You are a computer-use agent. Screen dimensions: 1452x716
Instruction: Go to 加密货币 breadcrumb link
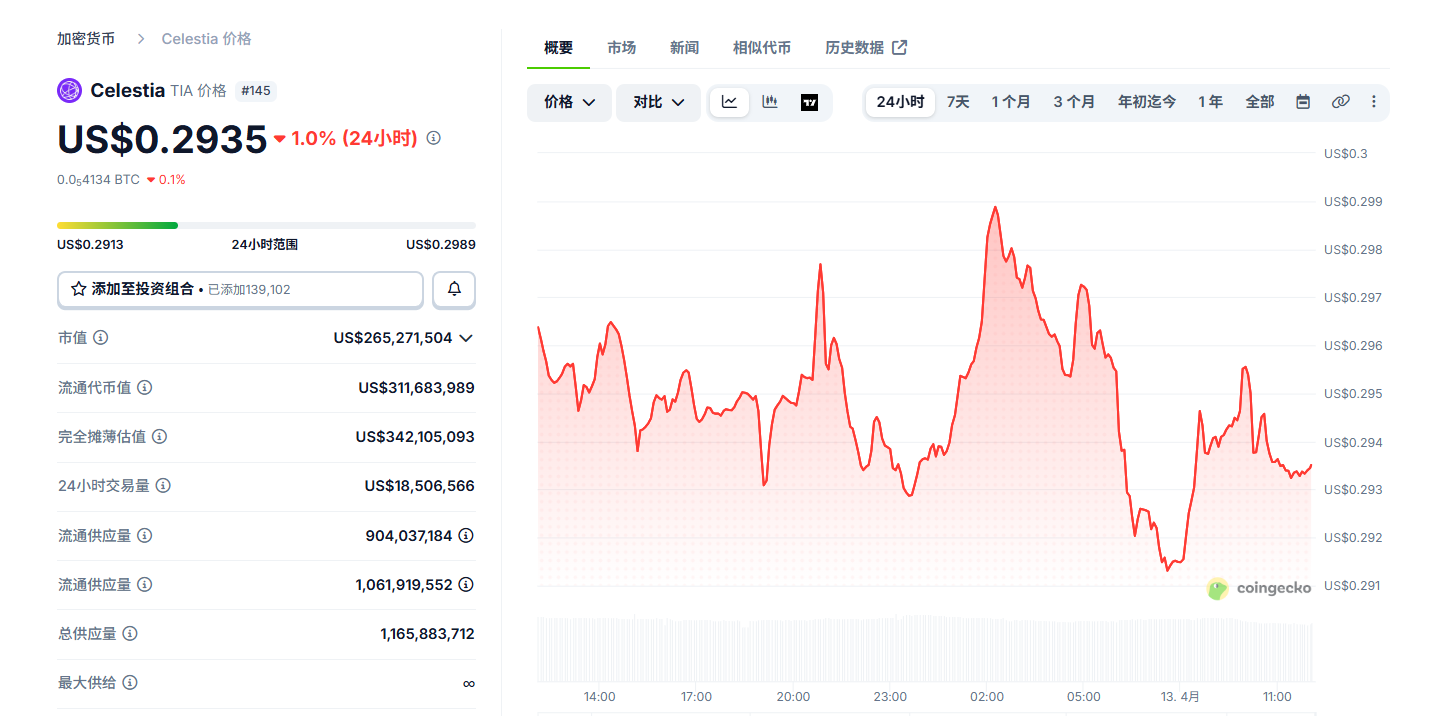[x=86, y=39]
